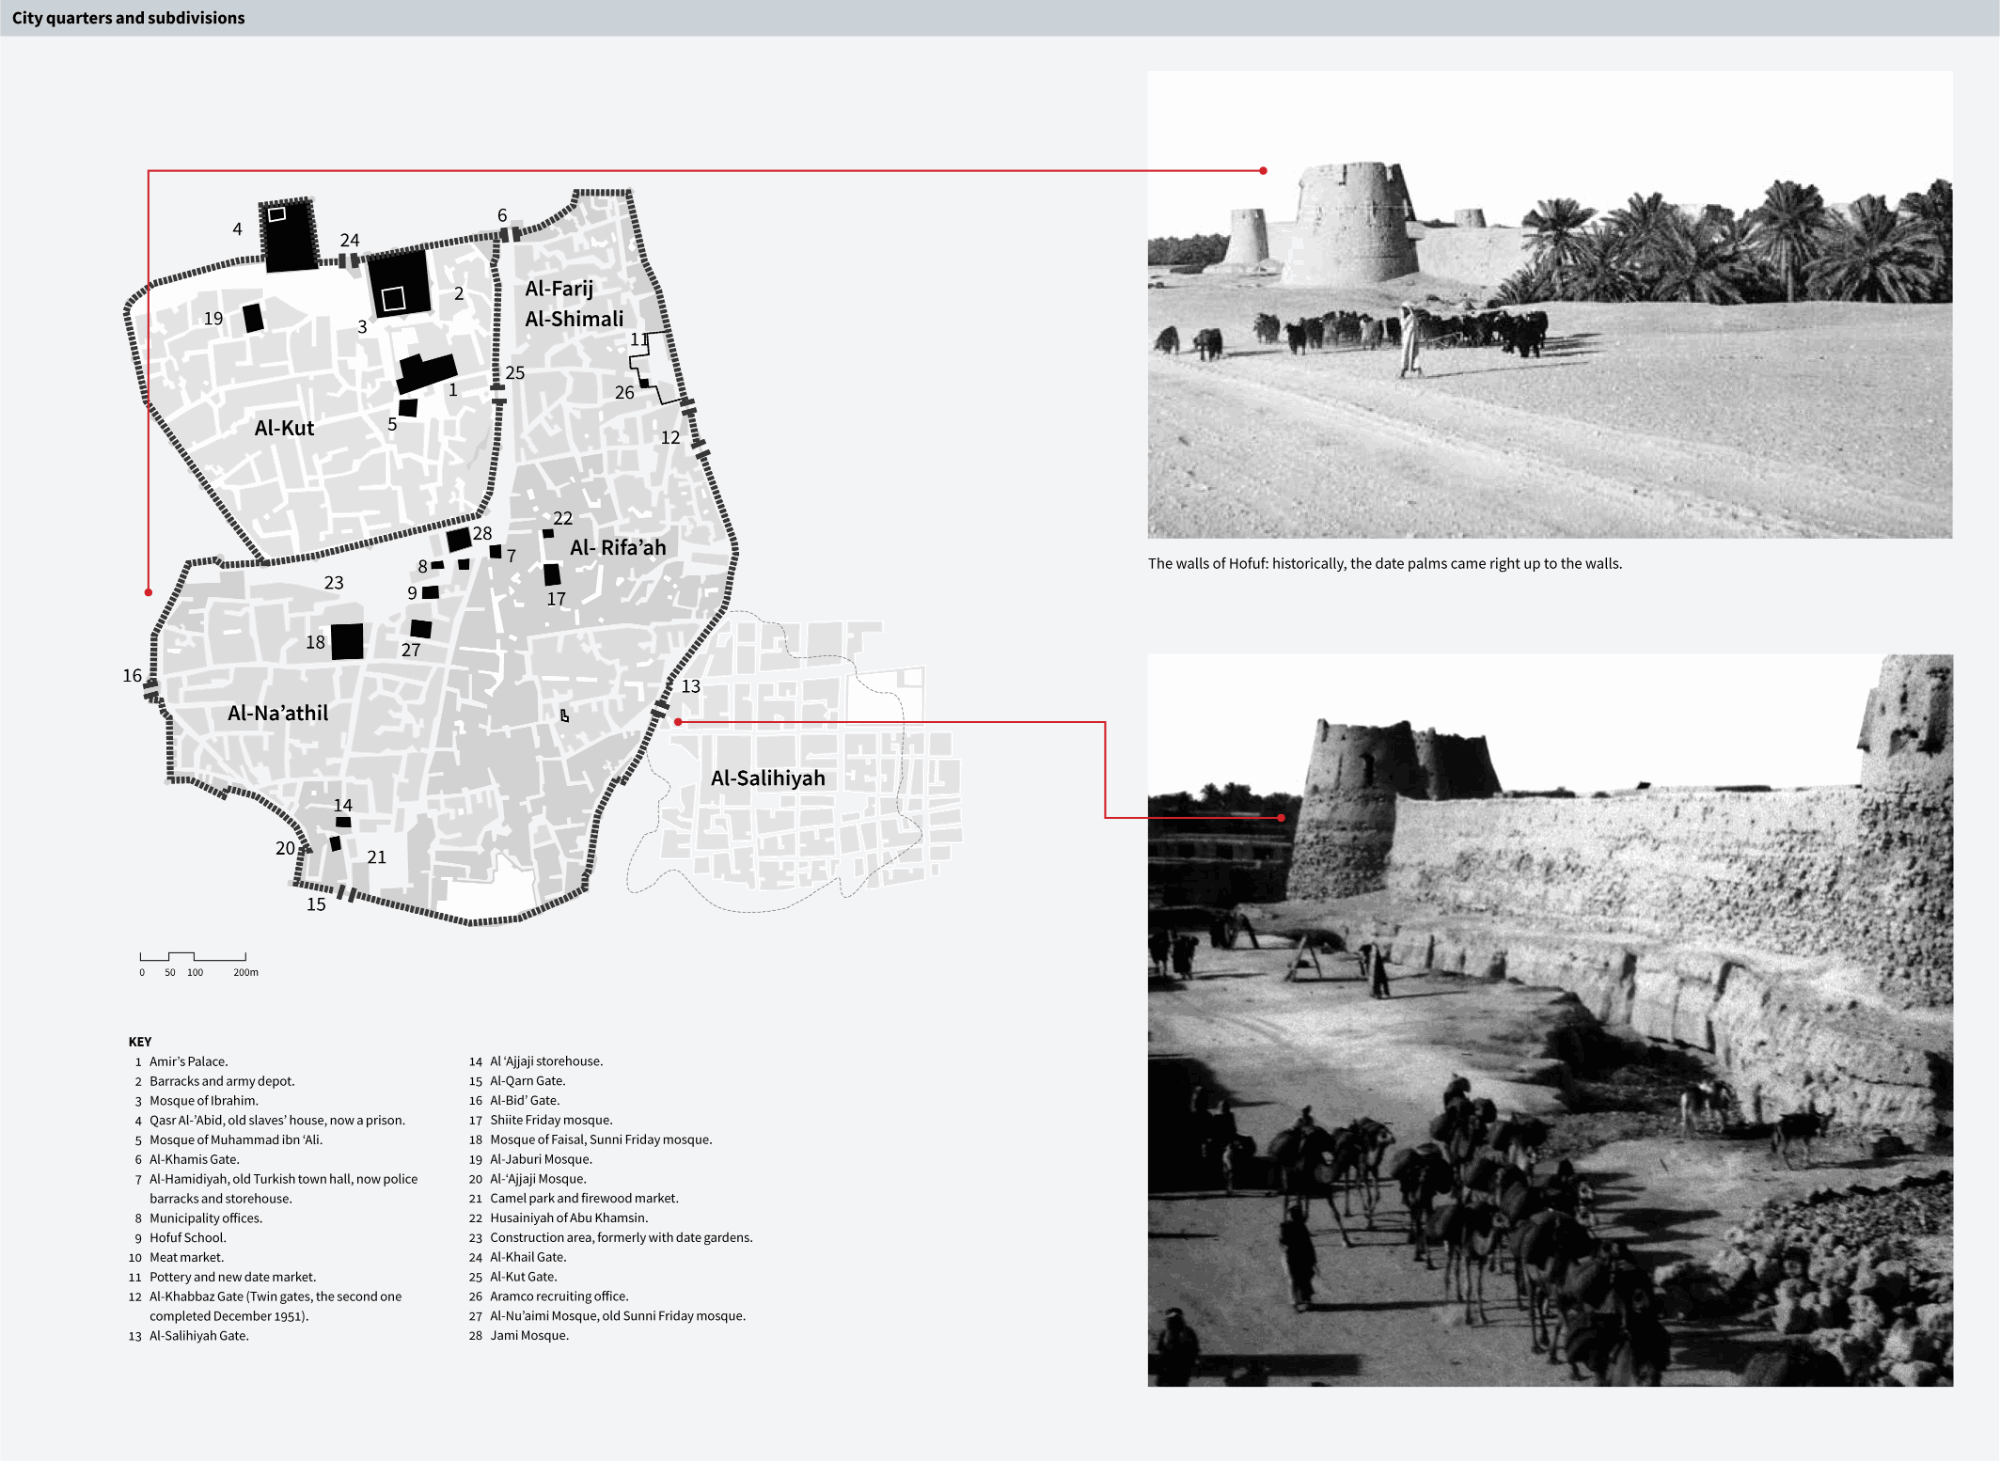The height and width of the screenshot is (1461, 2000).
Task: Click the KEY legend heading
Action: pyautogui.click(x=140, y=1041)
